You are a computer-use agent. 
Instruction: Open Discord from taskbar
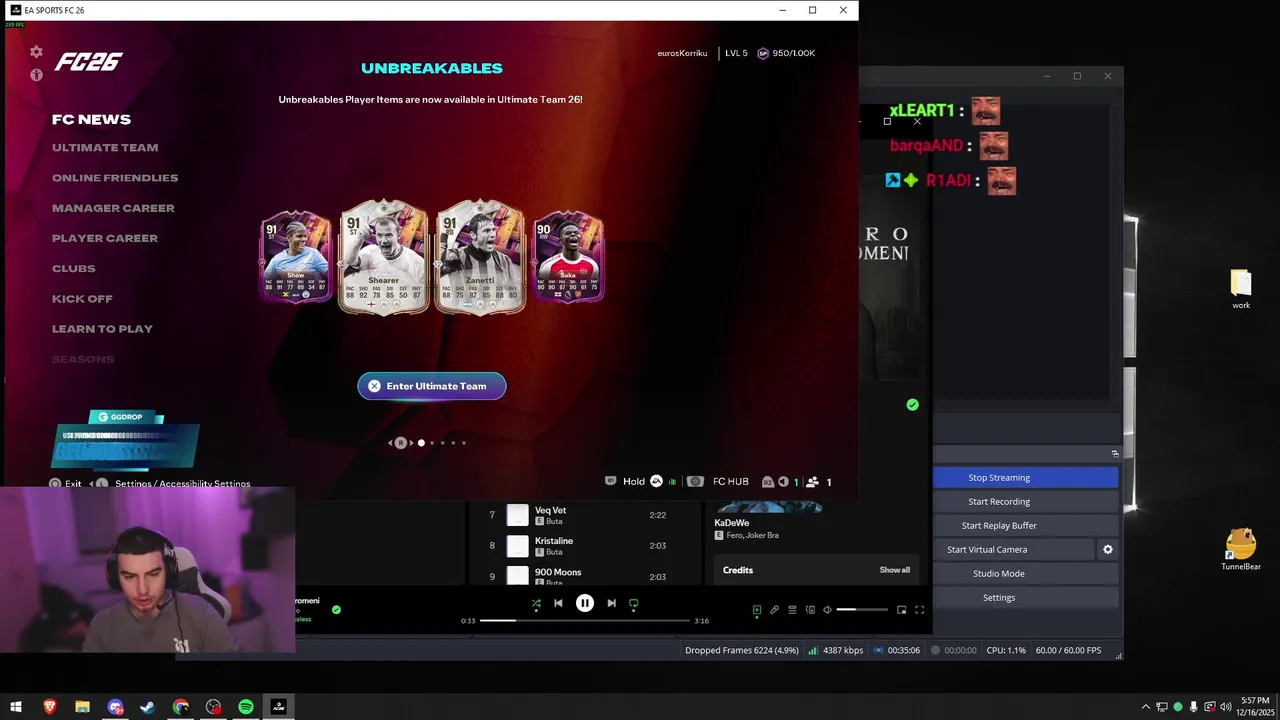(115, 707)
